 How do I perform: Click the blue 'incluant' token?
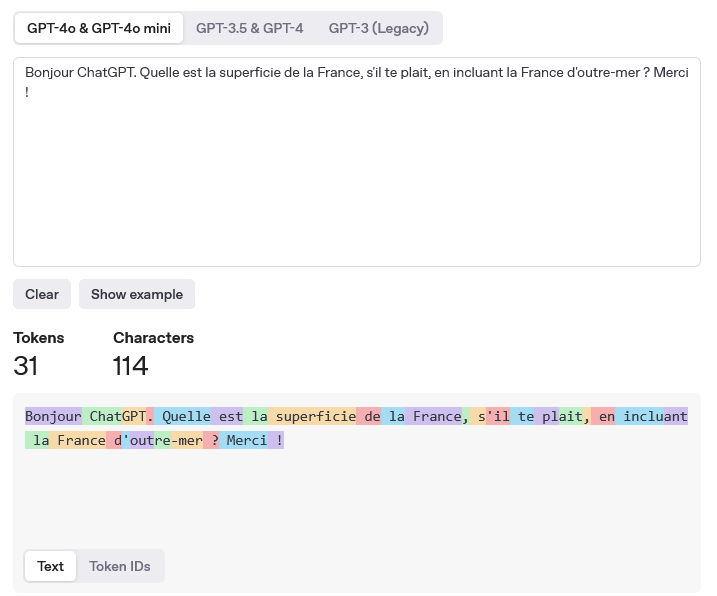click(x=640, y=416)
